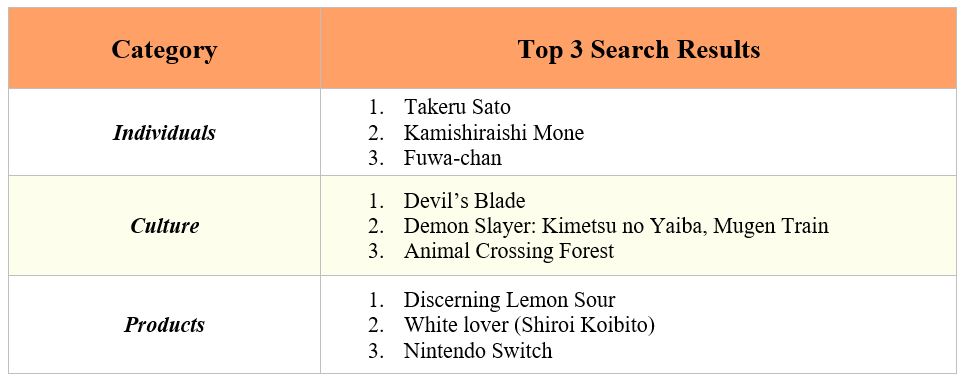Click number 1 beside Discerning Lemon Sour
Viewport: 964px width, 381px height.
(375, 300)
